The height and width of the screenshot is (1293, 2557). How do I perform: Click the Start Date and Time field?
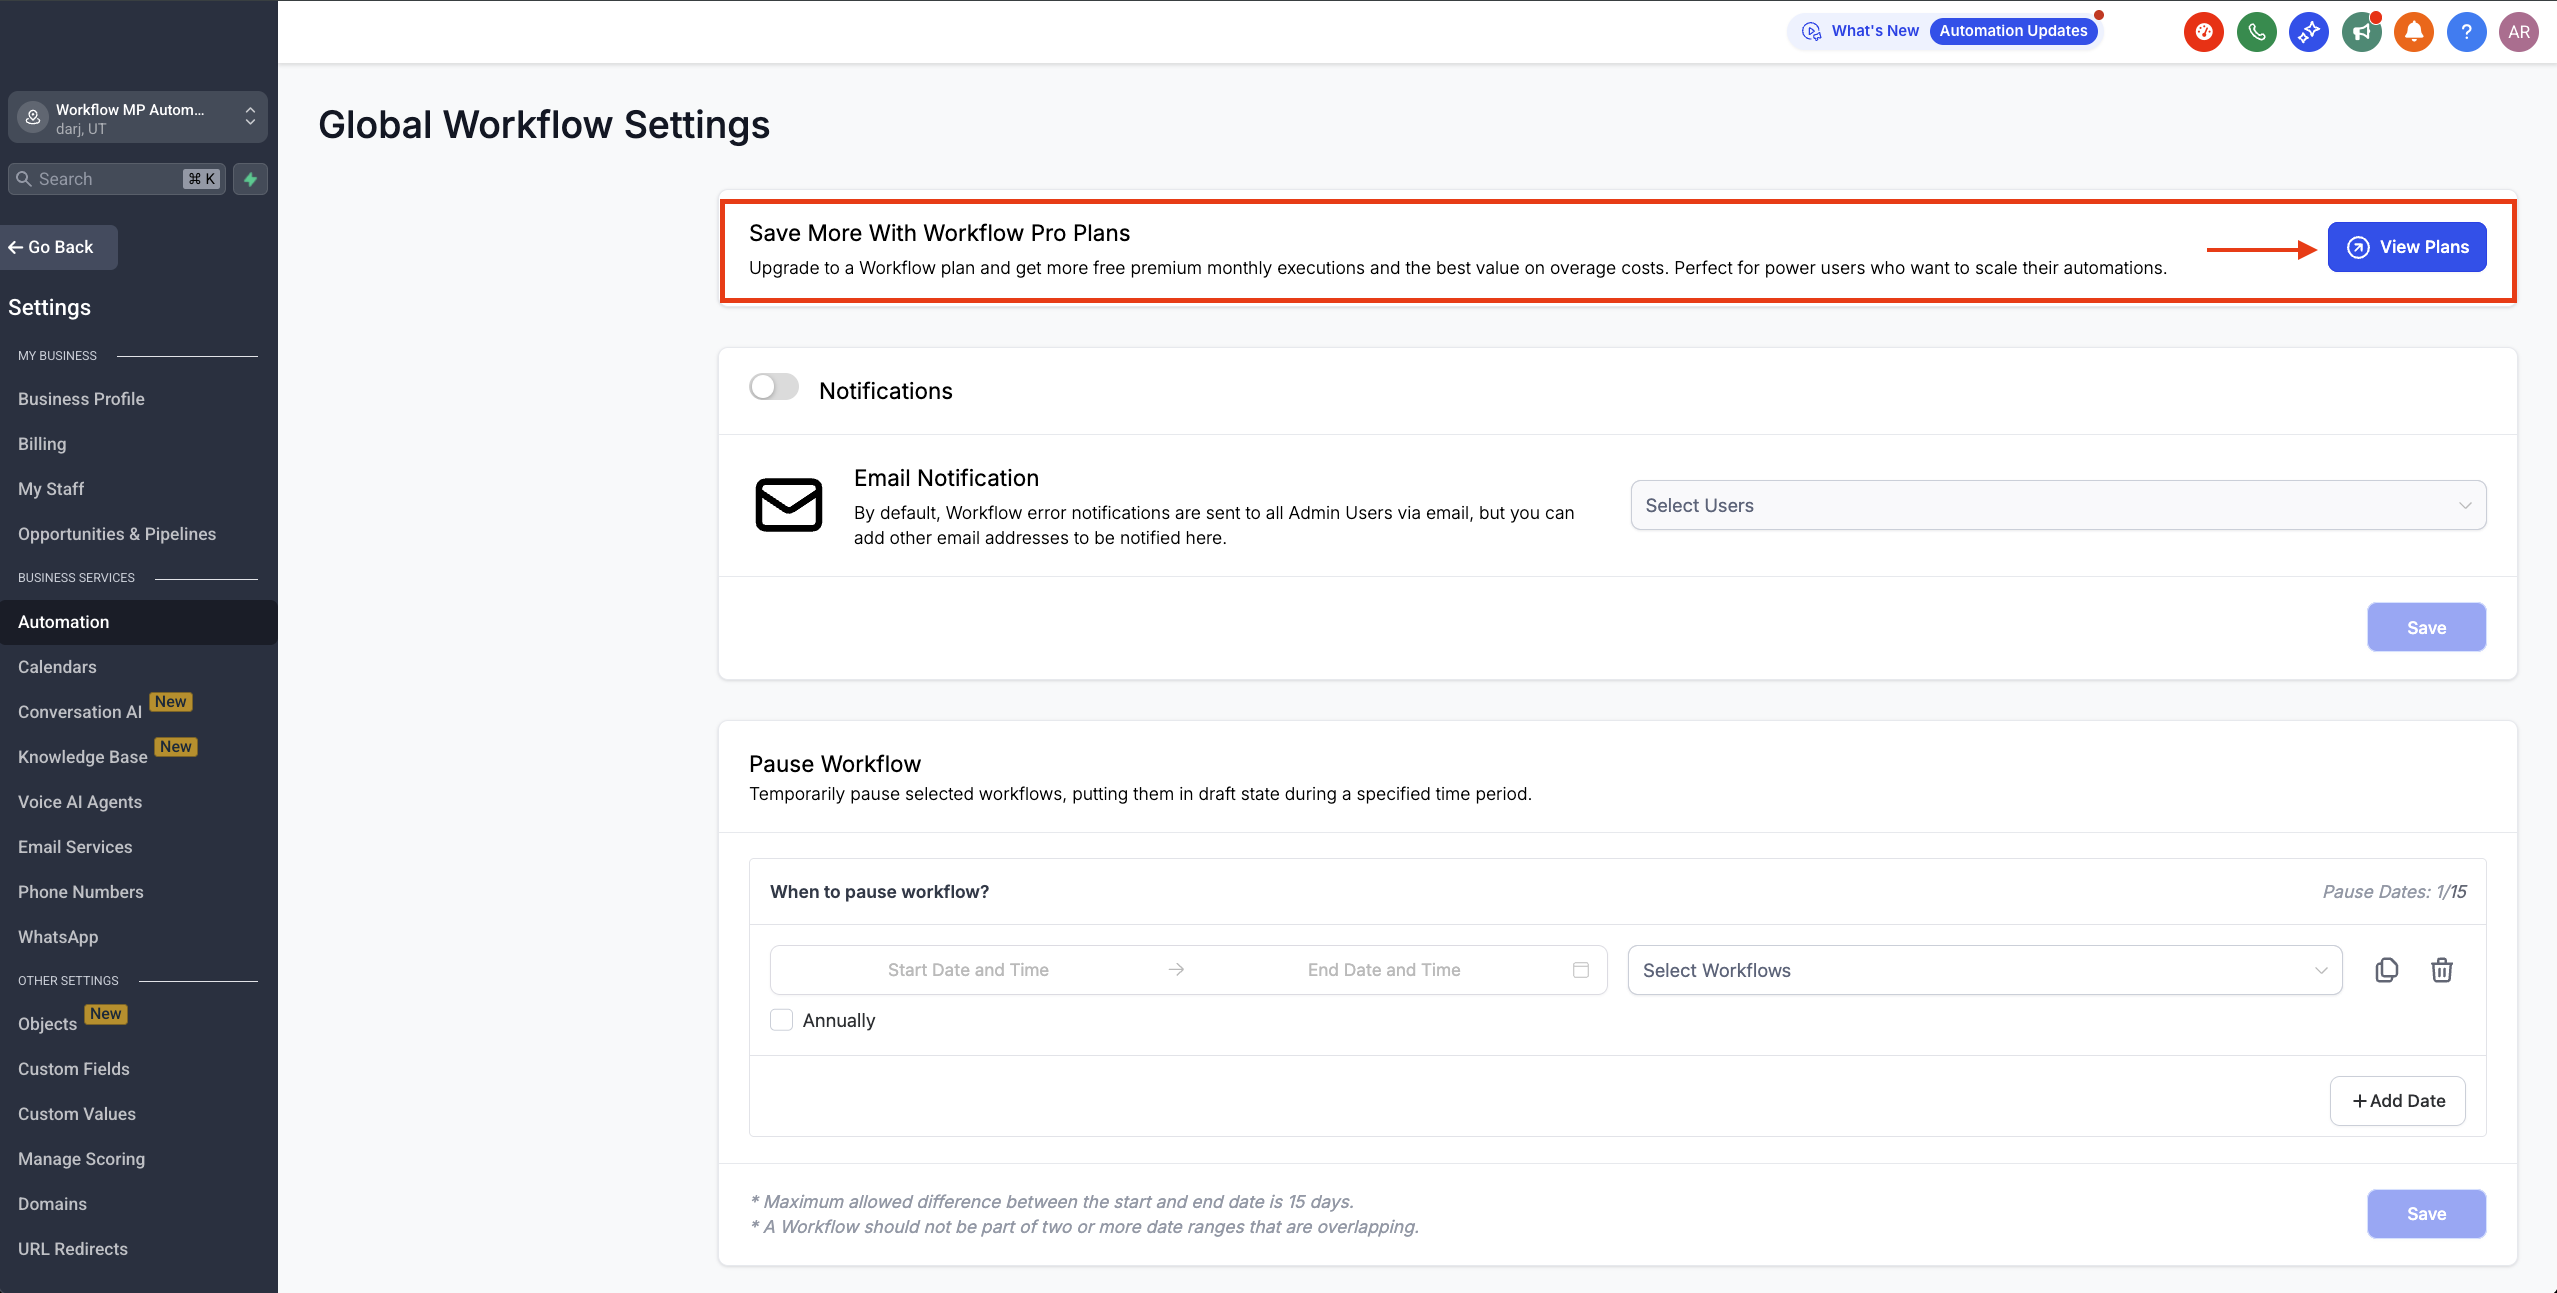[968, 970]
